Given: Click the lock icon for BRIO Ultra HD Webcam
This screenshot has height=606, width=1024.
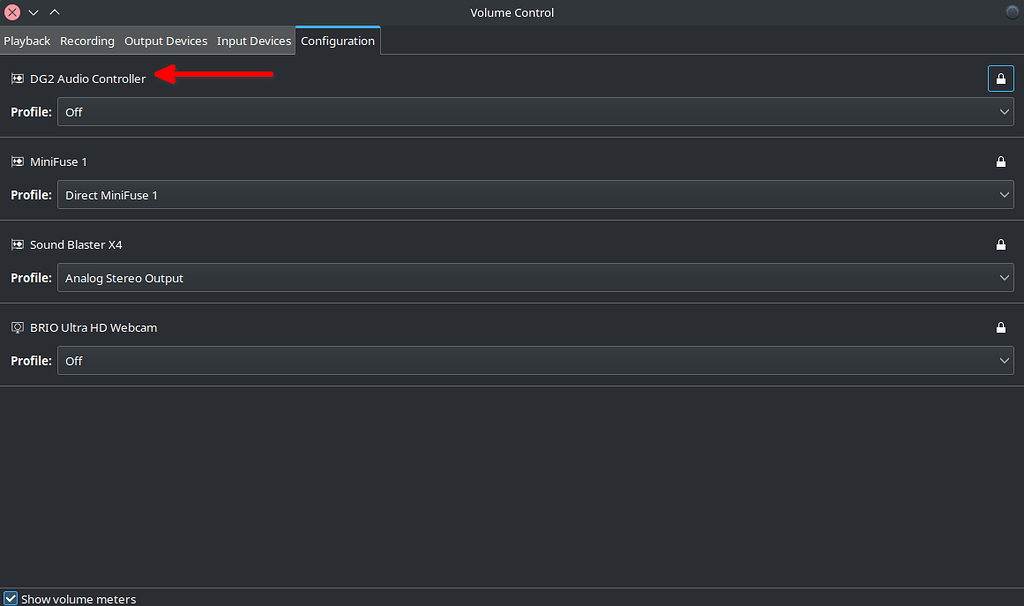Looking at the screenshot, I should (x=1001, y=327).
